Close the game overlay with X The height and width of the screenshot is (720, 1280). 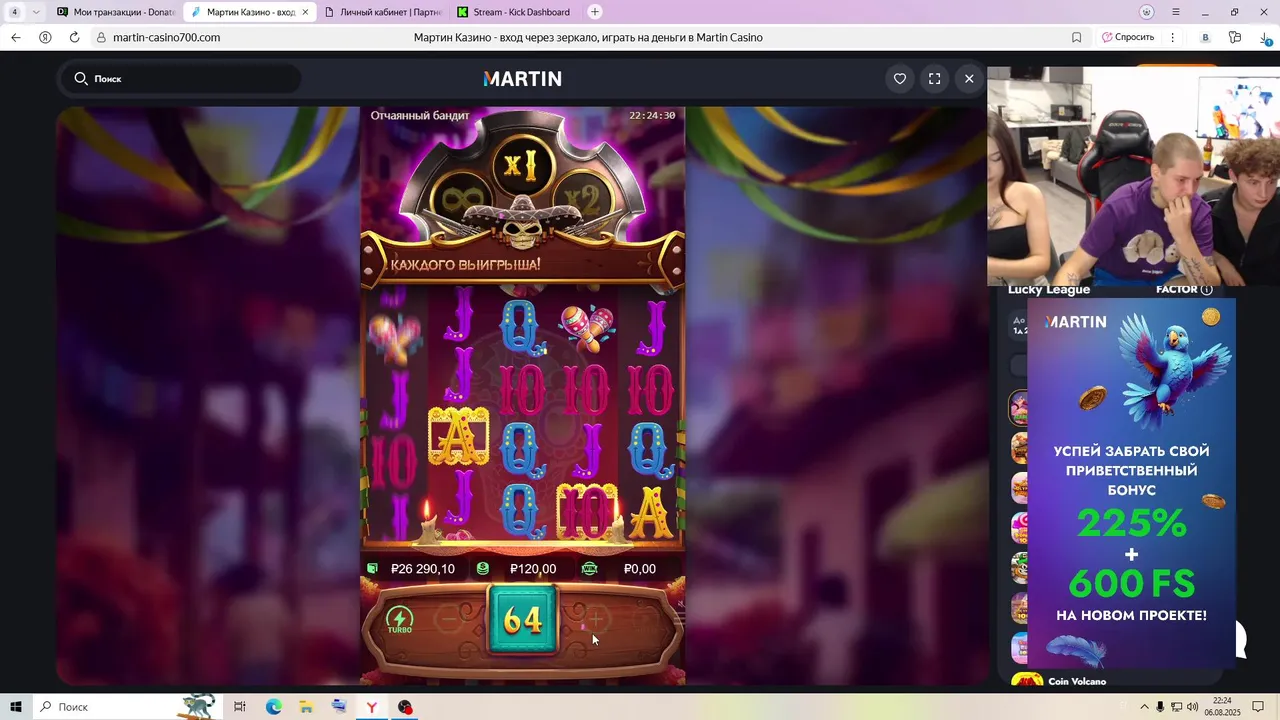pyautogui.click(x=969, y=79)
